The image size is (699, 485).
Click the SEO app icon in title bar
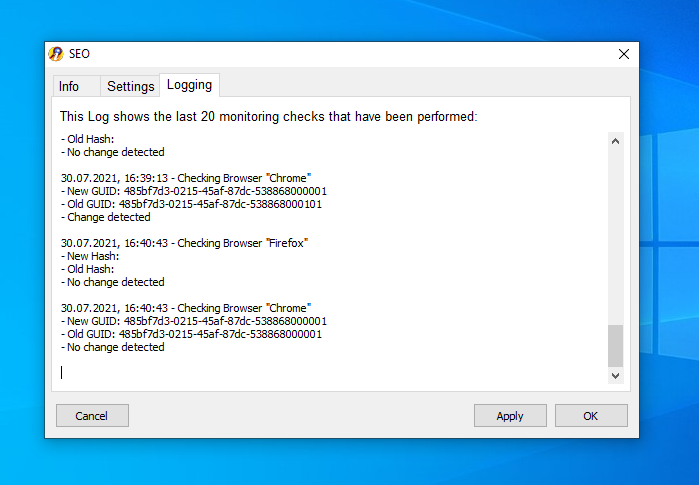[x=56, y=54]
